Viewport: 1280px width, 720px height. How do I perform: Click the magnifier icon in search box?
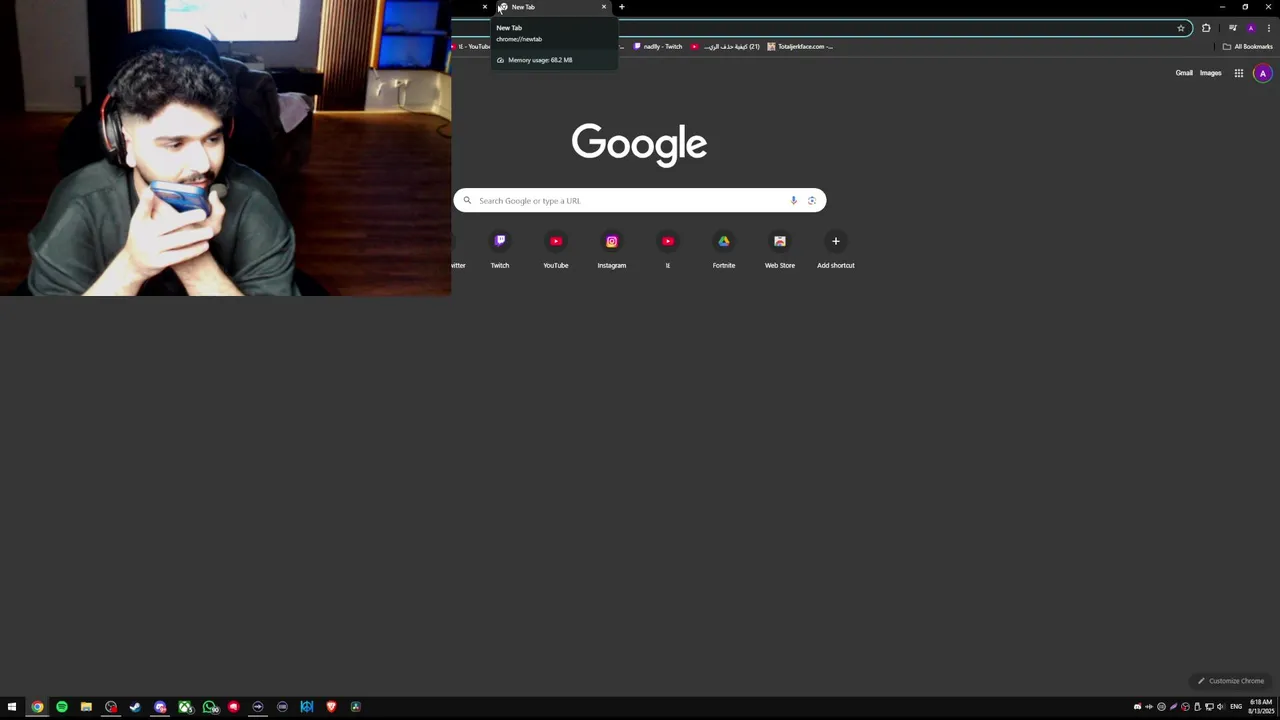point(467,200)
